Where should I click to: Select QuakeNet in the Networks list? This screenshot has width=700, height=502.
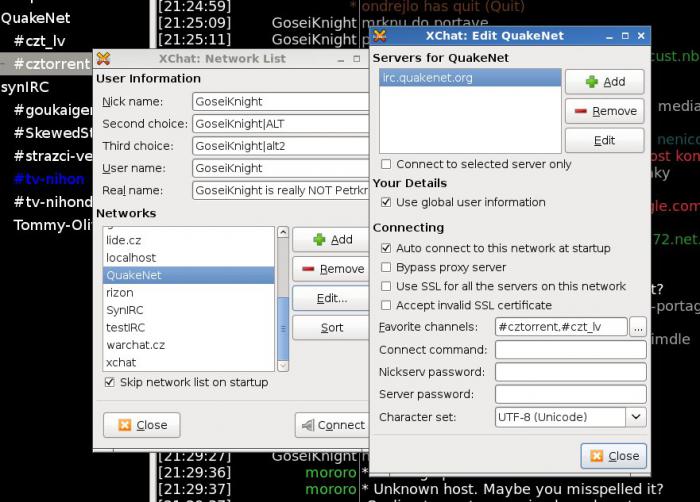(x=188, y=275)
